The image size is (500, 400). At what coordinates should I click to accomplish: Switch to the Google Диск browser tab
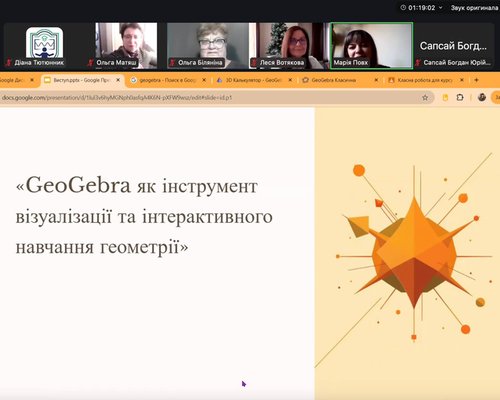[17, 80]
